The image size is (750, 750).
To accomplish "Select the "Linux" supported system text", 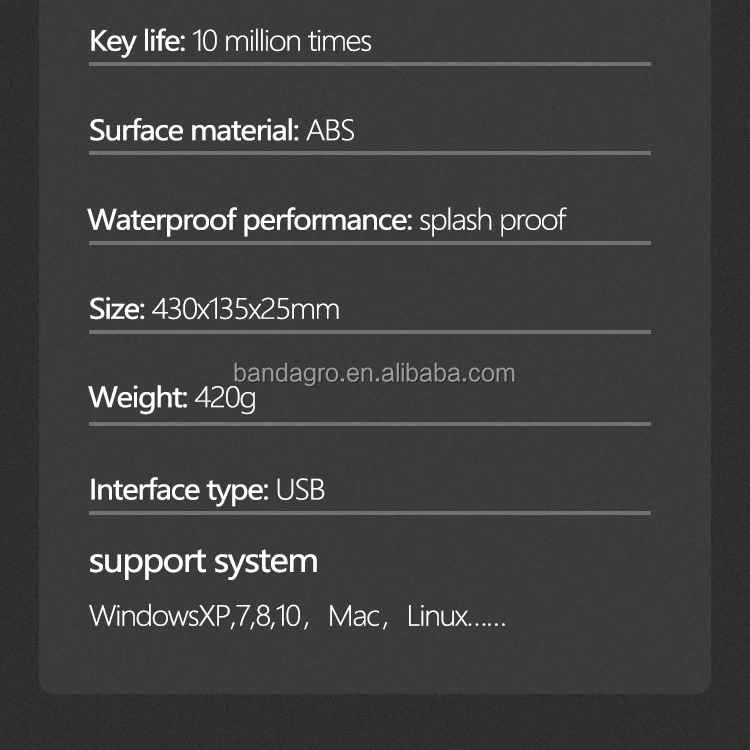I will pos(437,616).
